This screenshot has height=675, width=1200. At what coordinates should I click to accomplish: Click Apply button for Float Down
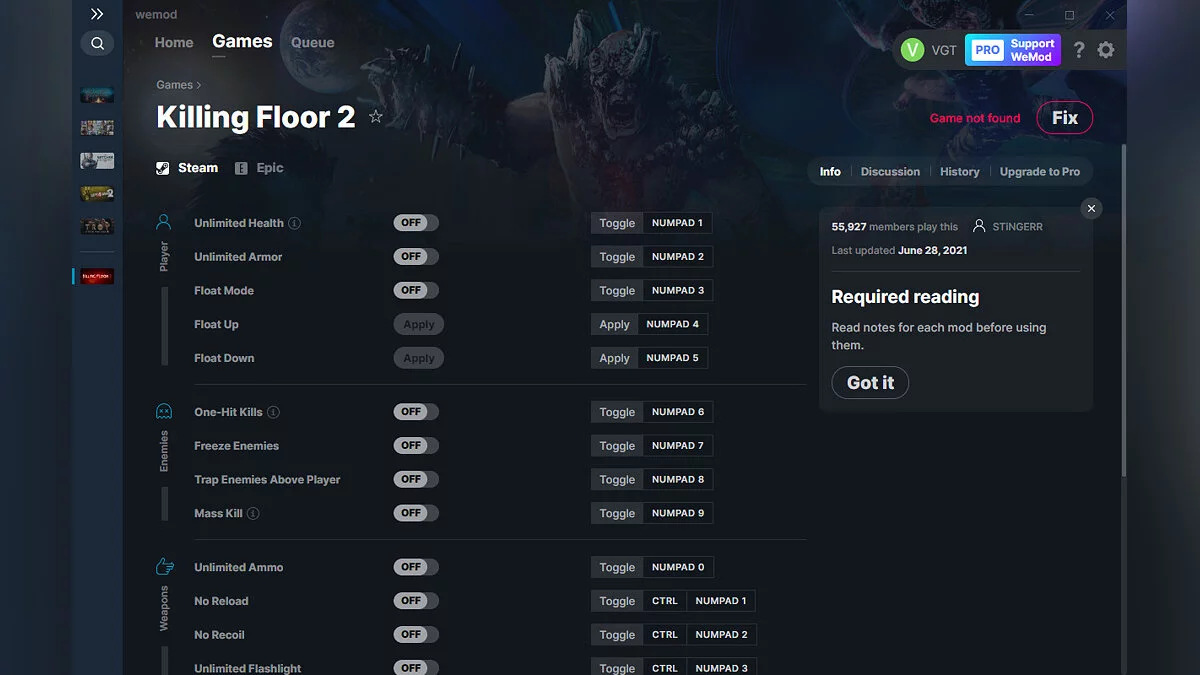(418, 358)
